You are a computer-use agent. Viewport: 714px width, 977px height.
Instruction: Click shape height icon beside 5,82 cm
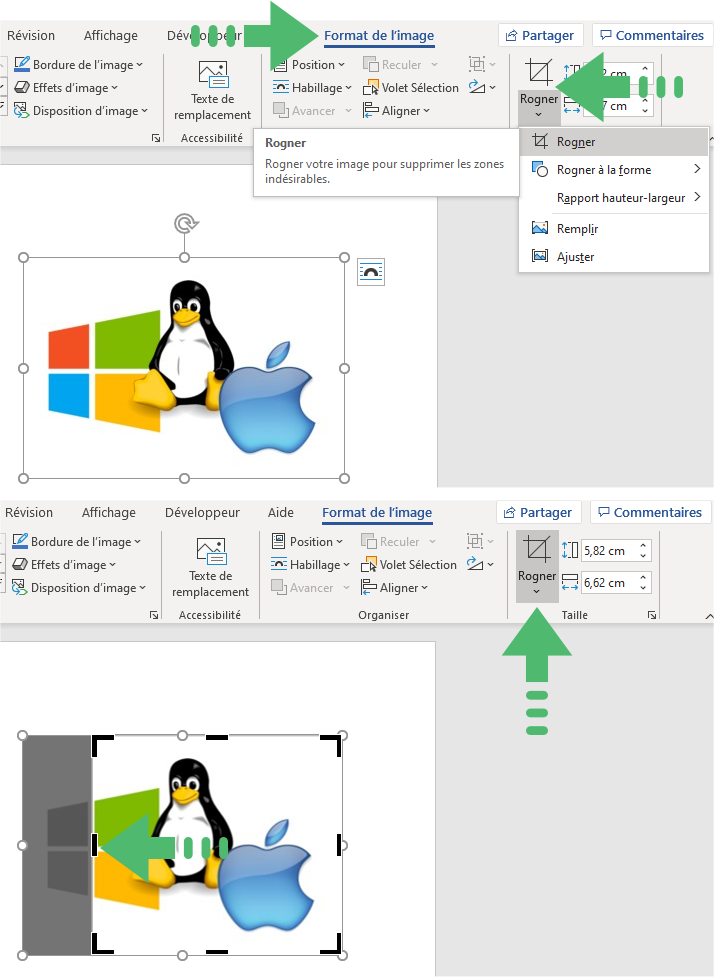(x=569, y=550)
